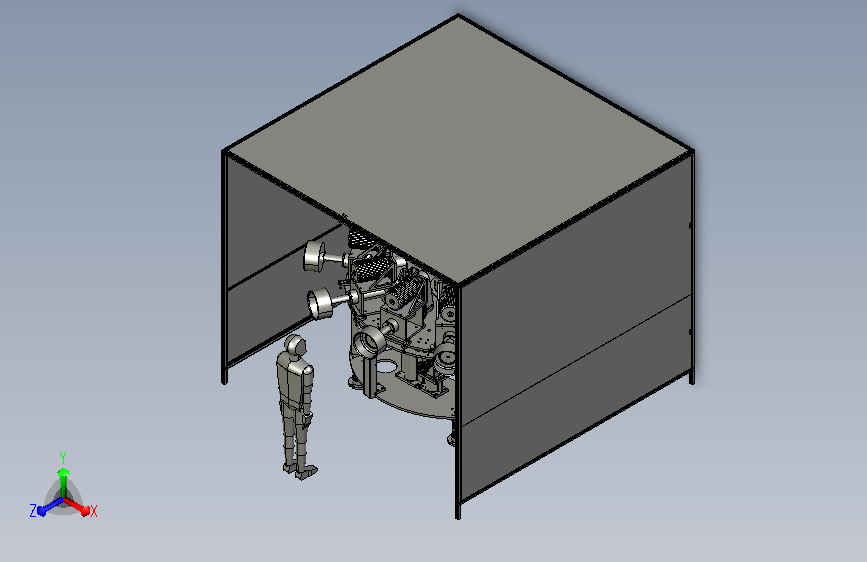
Task: Pick the circular base plate of the machine
Action: pyautogui.click(x=410, y=397)
